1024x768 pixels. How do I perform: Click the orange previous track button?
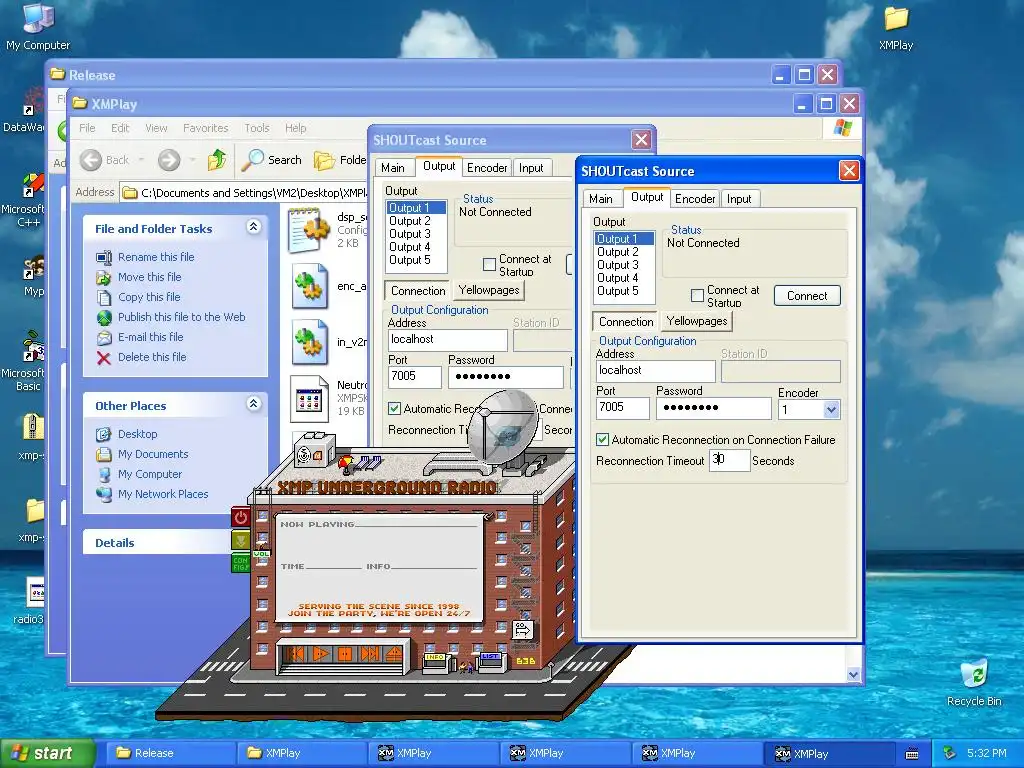coord(296,654)
